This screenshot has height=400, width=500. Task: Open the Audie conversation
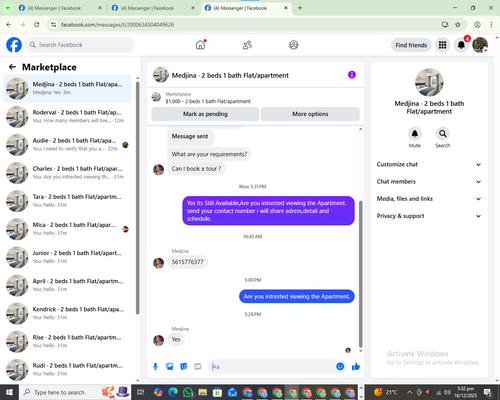(67, 145)
